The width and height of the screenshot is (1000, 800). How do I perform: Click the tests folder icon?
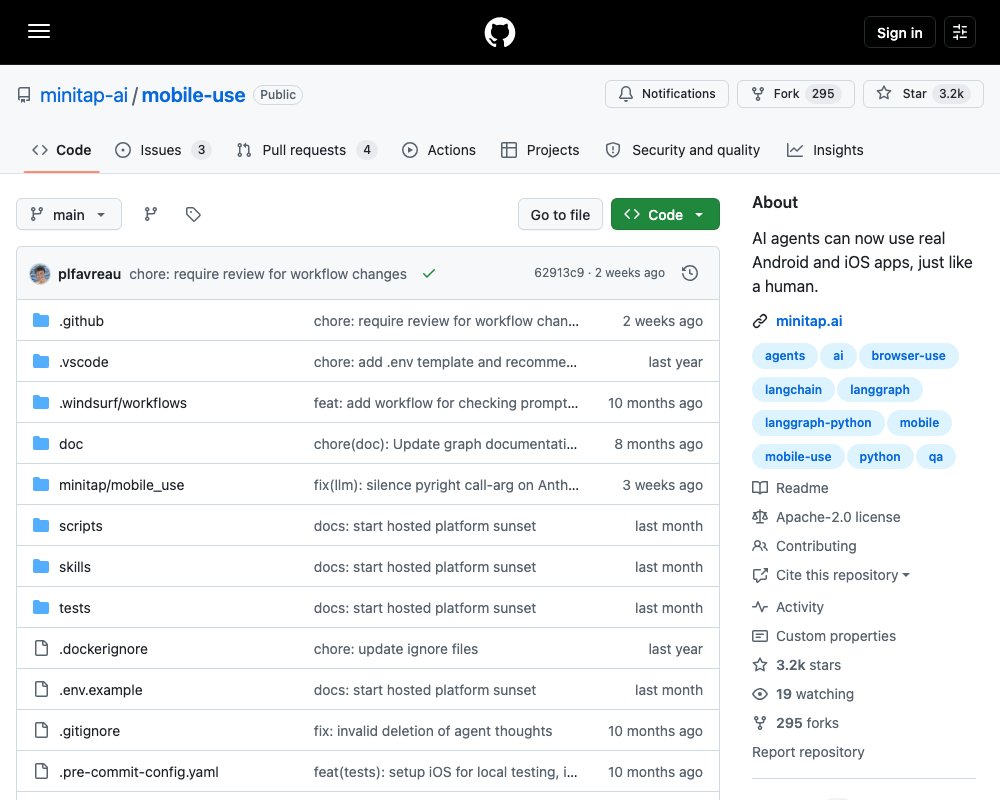41,607
